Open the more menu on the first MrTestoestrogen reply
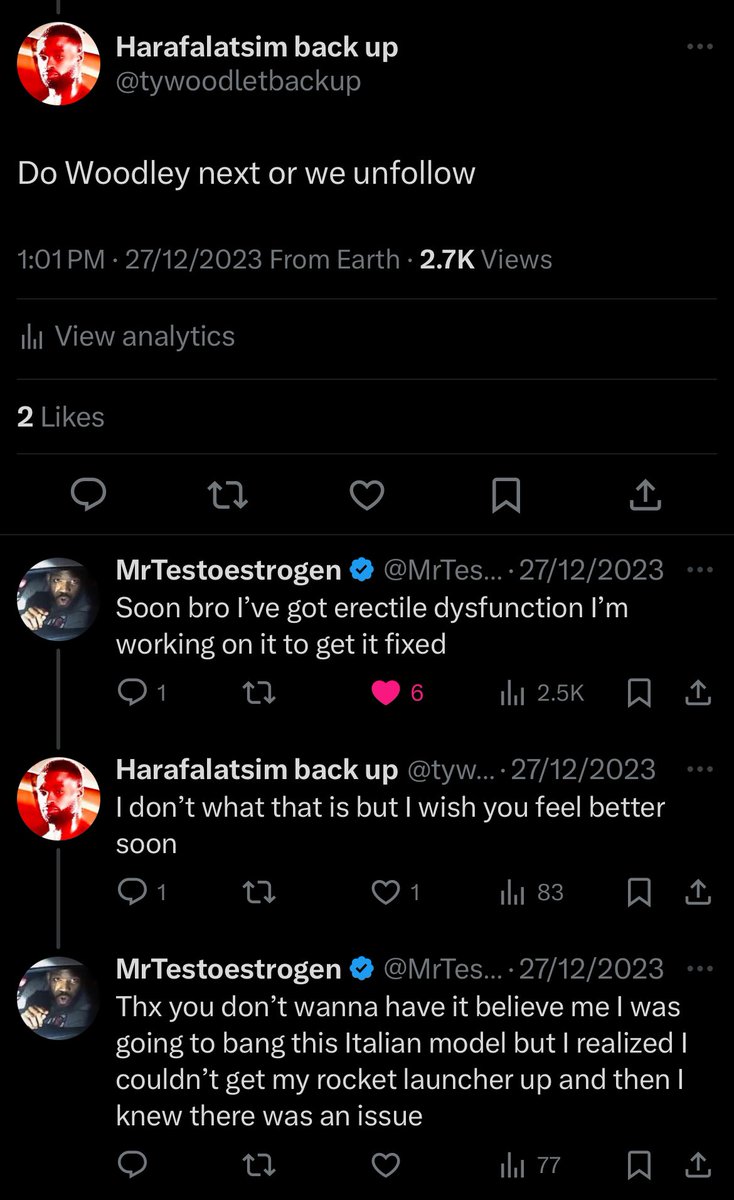 point(701,570)
